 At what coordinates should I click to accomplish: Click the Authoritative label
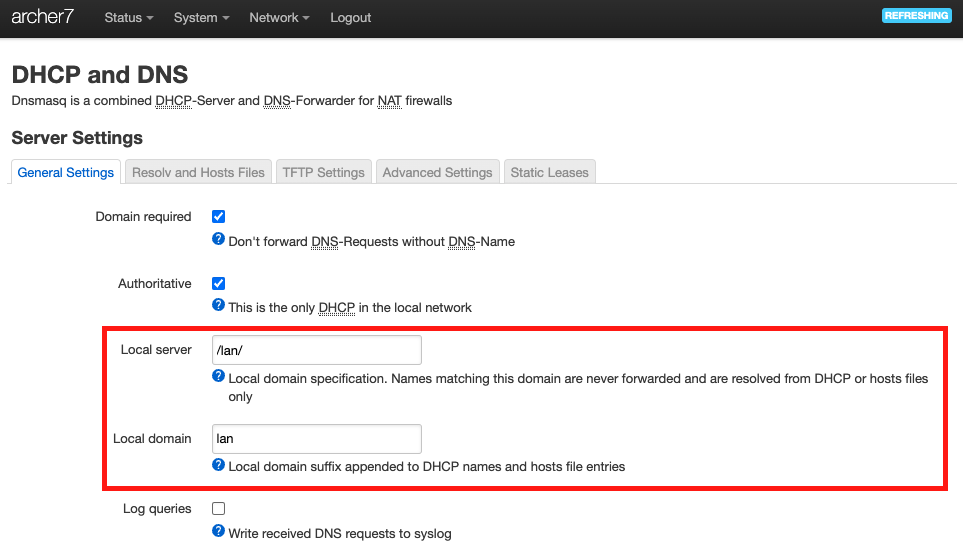click(155, 284)
